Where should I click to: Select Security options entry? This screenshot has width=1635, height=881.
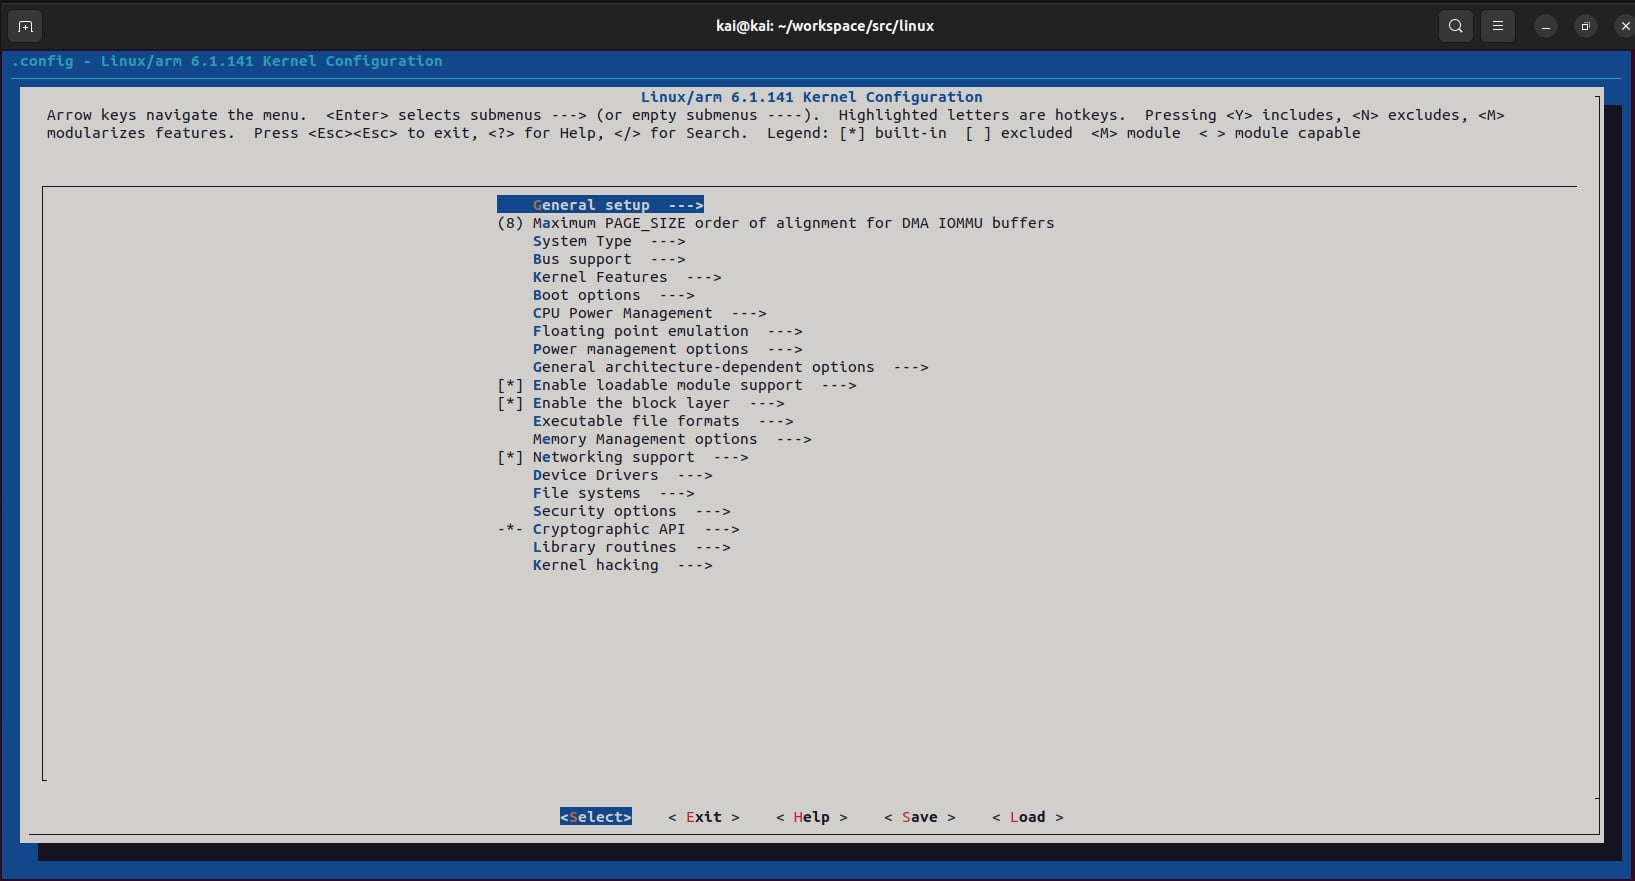click(631, 511)
